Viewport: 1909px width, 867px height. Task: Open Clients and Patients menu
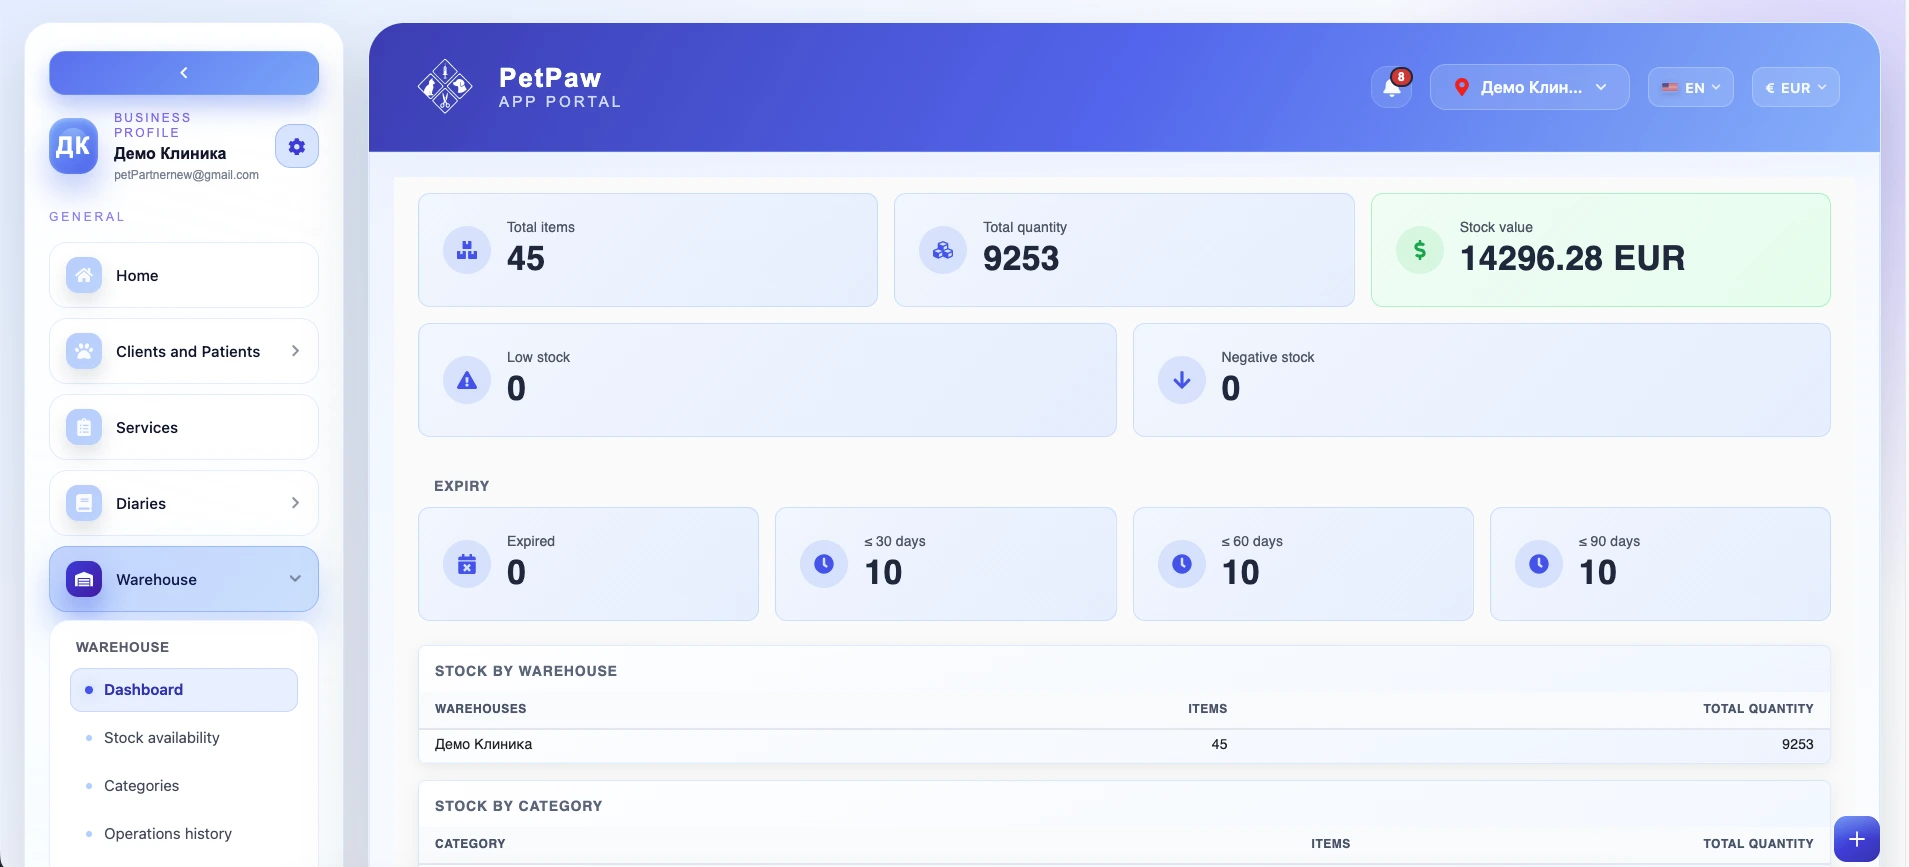click(x=184, y=351)
